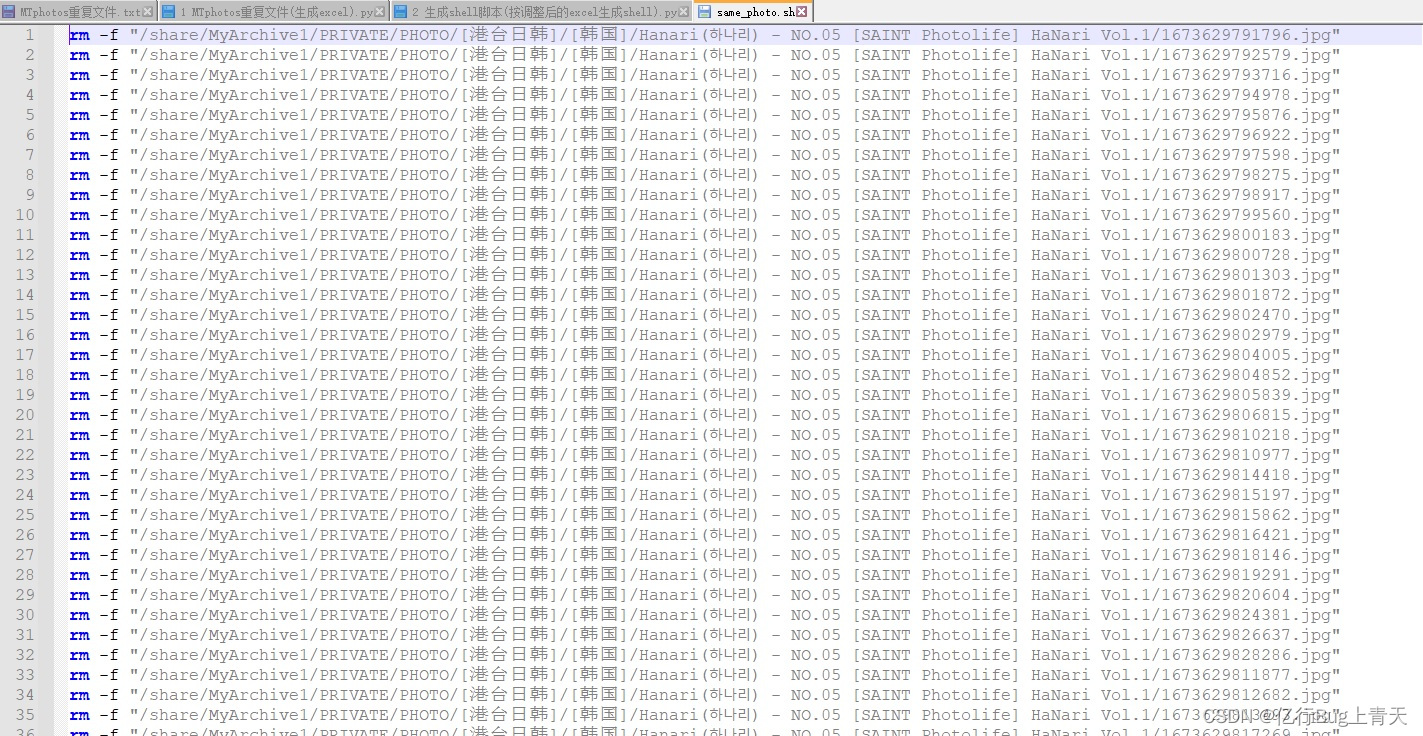Screen dimensions: 1423x736
Task: Switch to the MTphotos重复文件.txt tab
Action: point(80,12)
